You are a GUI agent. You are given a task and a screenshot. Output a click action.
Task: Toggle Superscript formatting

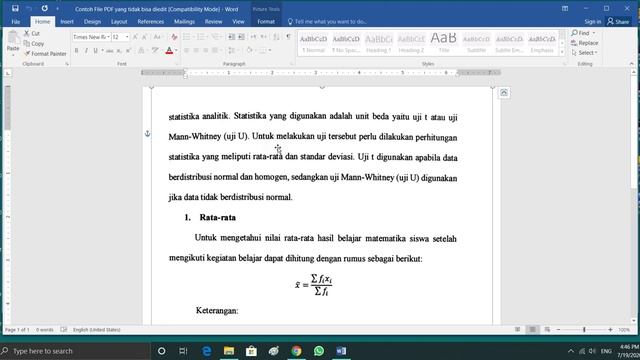coord(128,51)
